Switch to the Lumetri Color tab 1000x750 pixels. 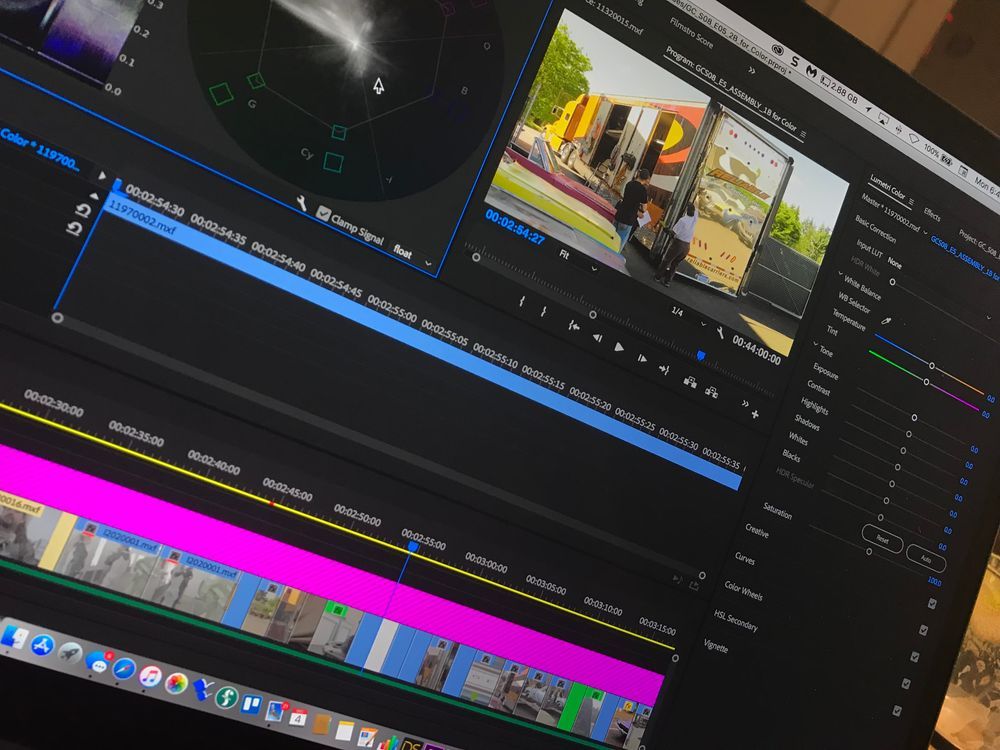[888, 189]
